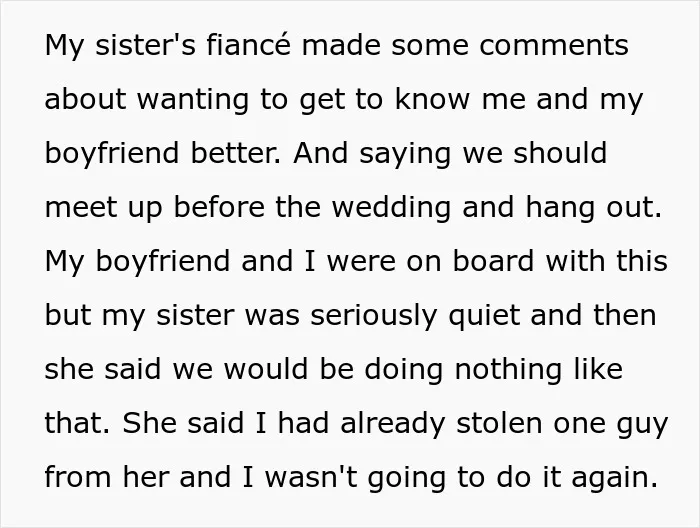The height and width of the screenshot is (528, 700).
Task: Click the phrase "My sister's" at start
Action: click(x=120, y=46)
